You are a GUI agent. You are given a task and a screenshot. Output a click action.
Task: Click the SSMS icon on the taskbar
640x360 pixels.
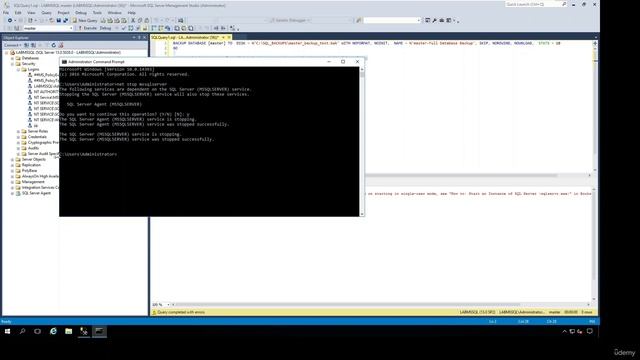(x=84, y=331)
